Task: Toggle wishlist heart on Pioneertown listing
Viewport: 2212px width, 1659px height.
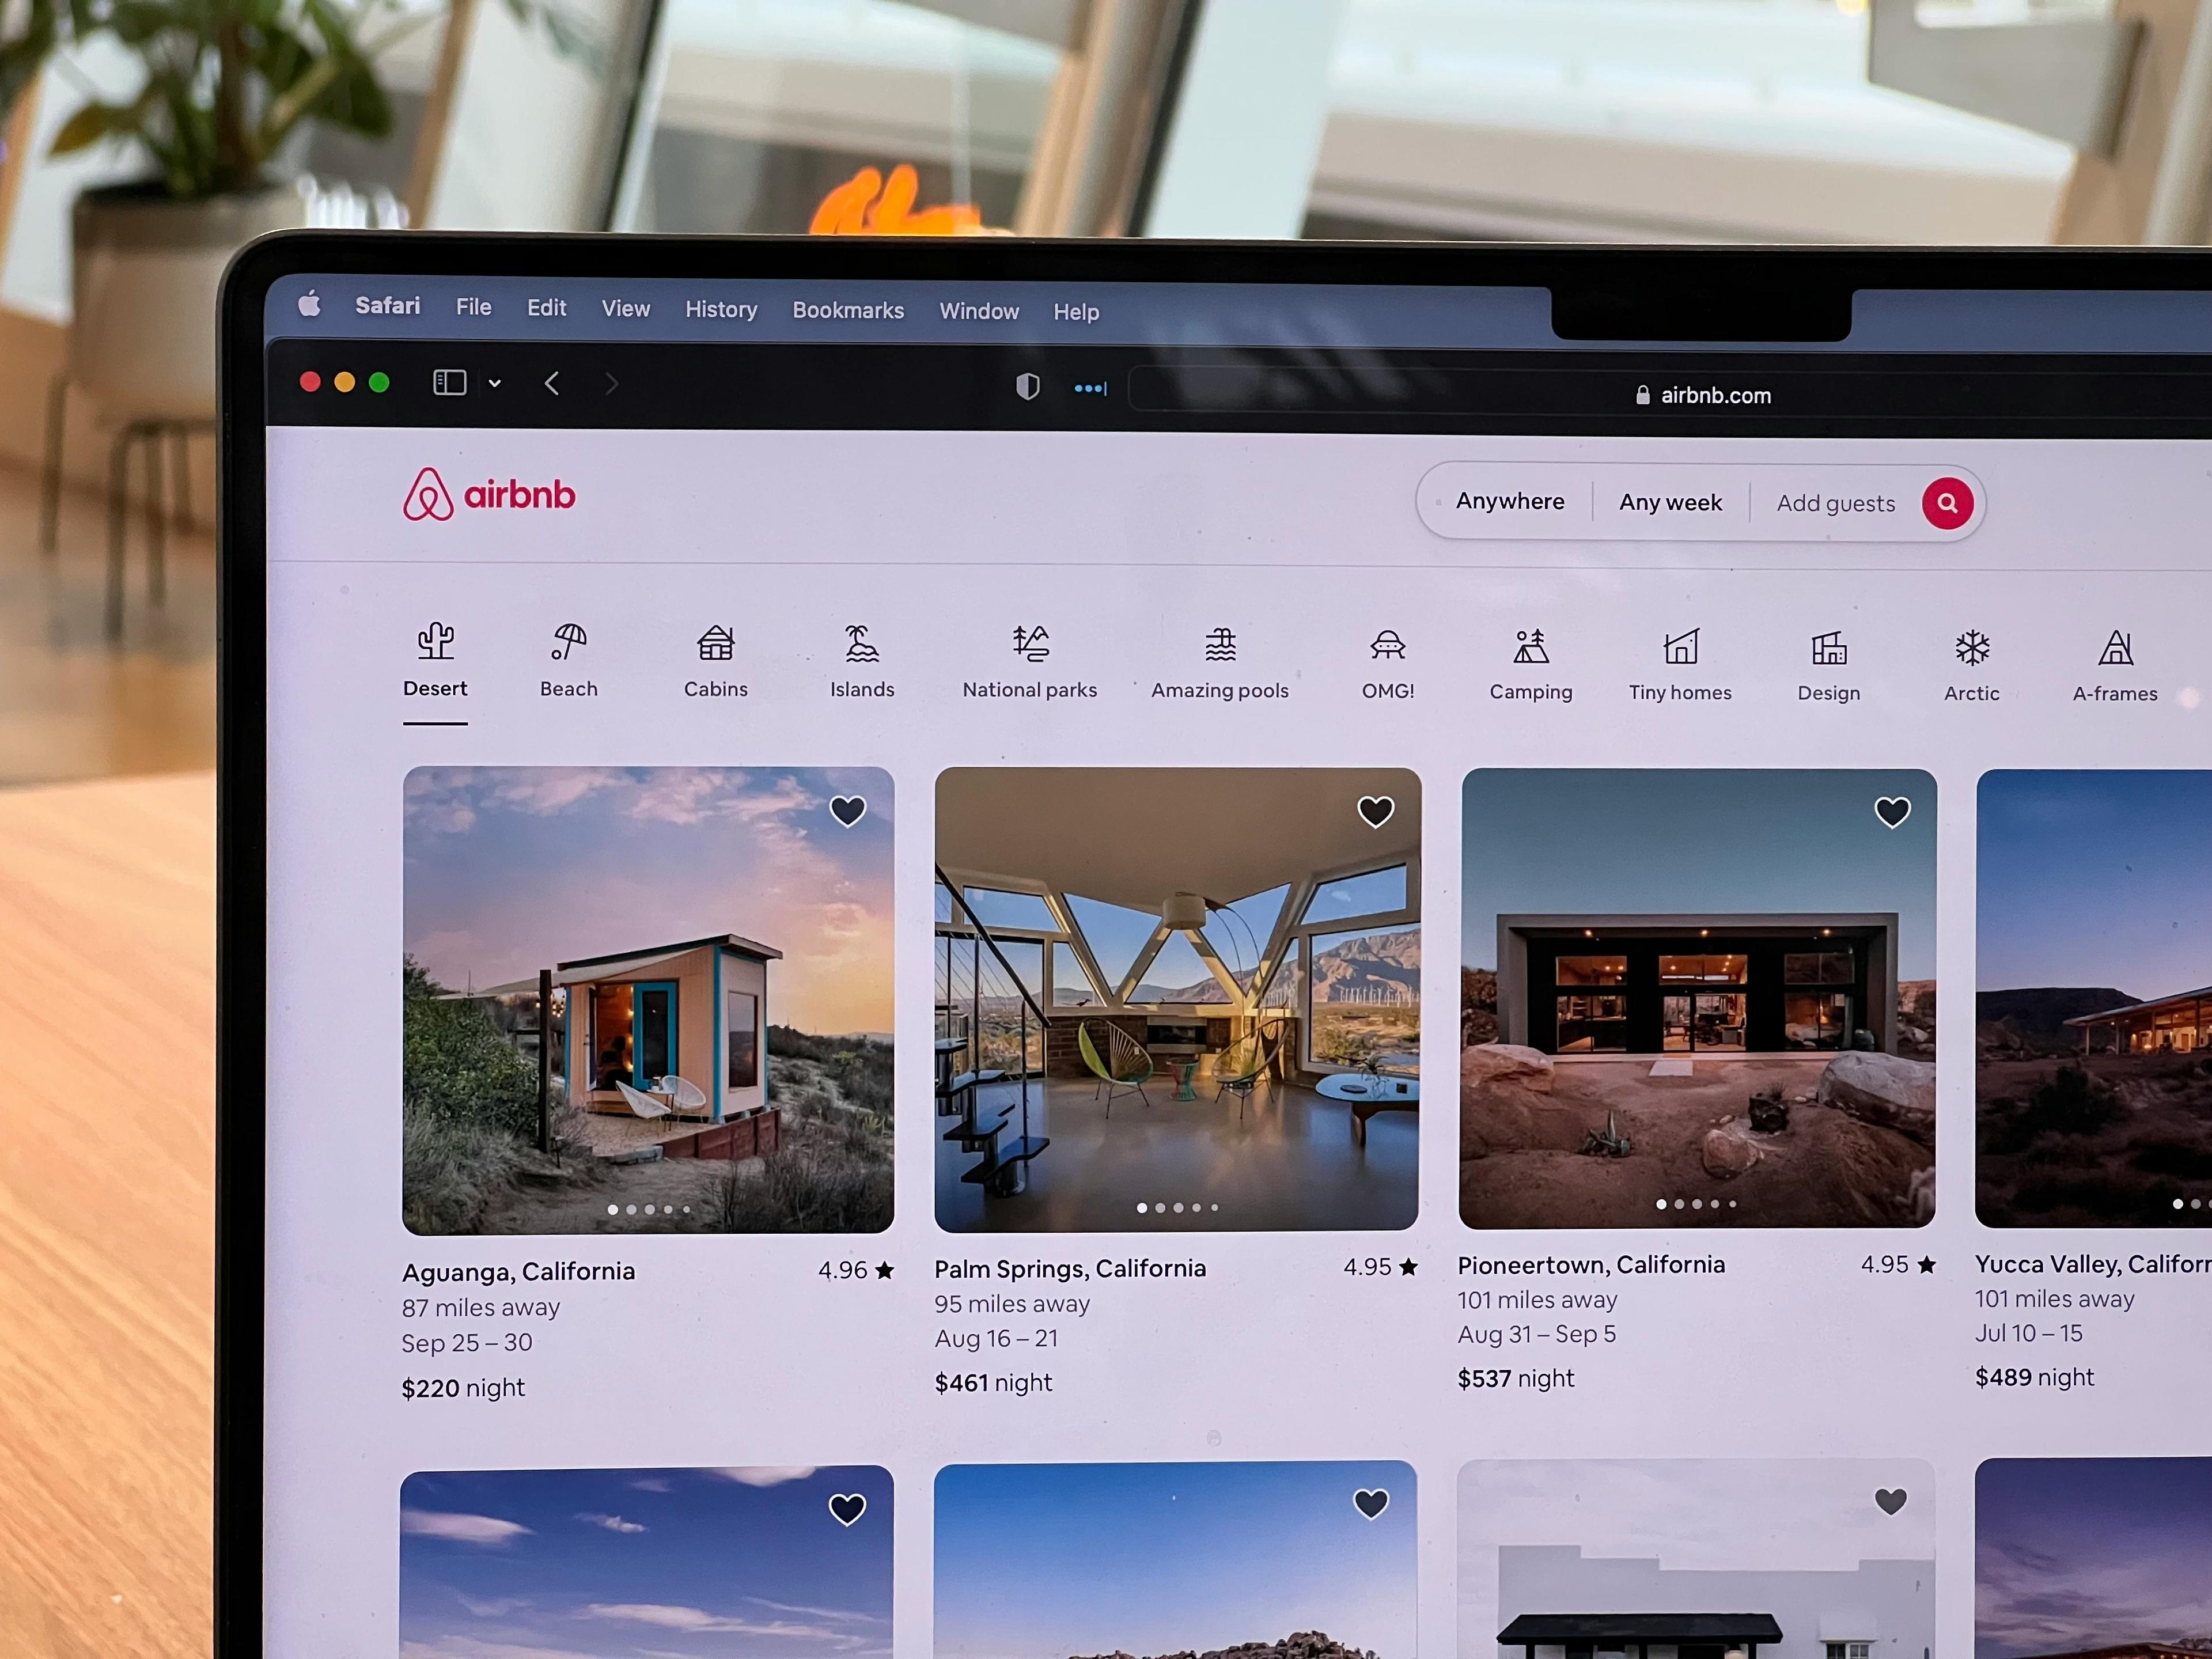Action: click(x=1892, y=810)
